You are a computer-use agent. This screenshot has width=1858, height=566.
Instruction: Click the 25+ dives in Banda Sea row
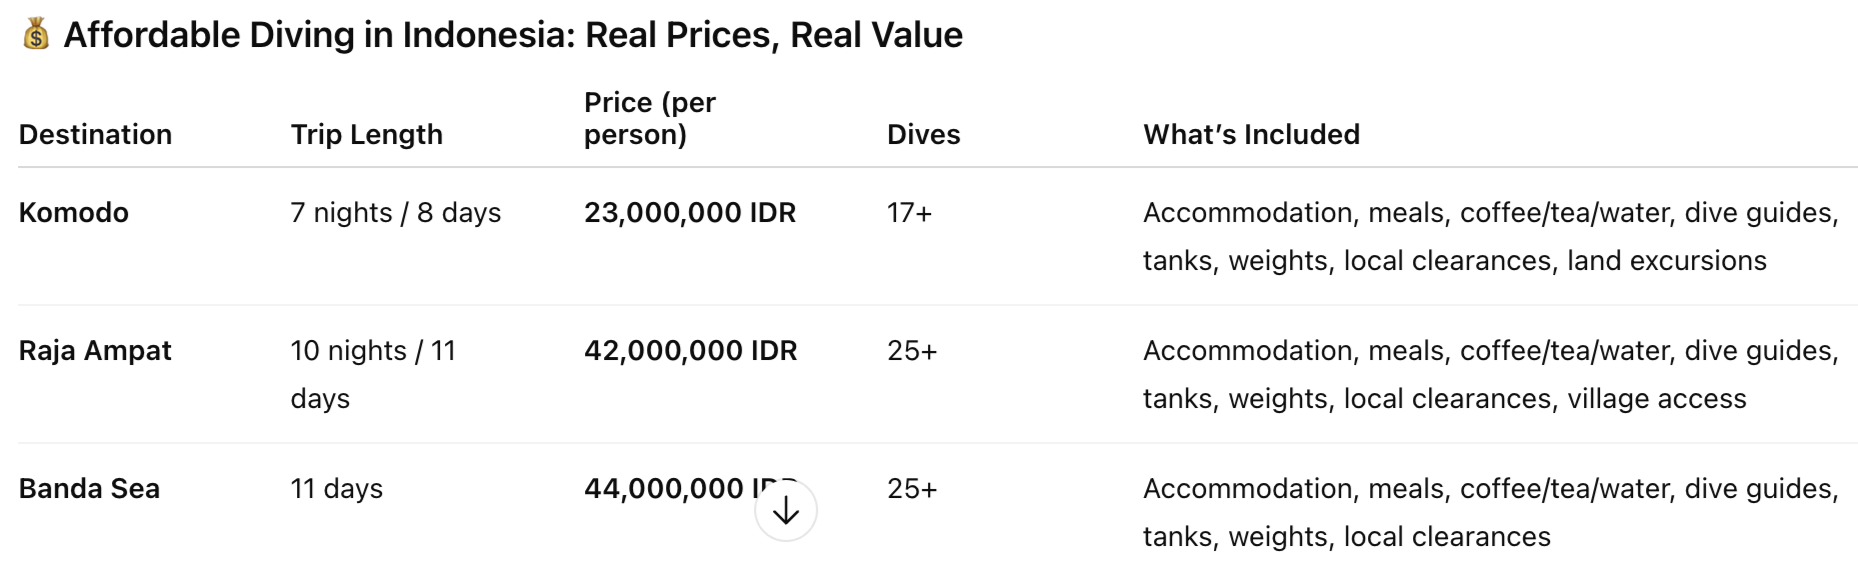pos(912,488)
